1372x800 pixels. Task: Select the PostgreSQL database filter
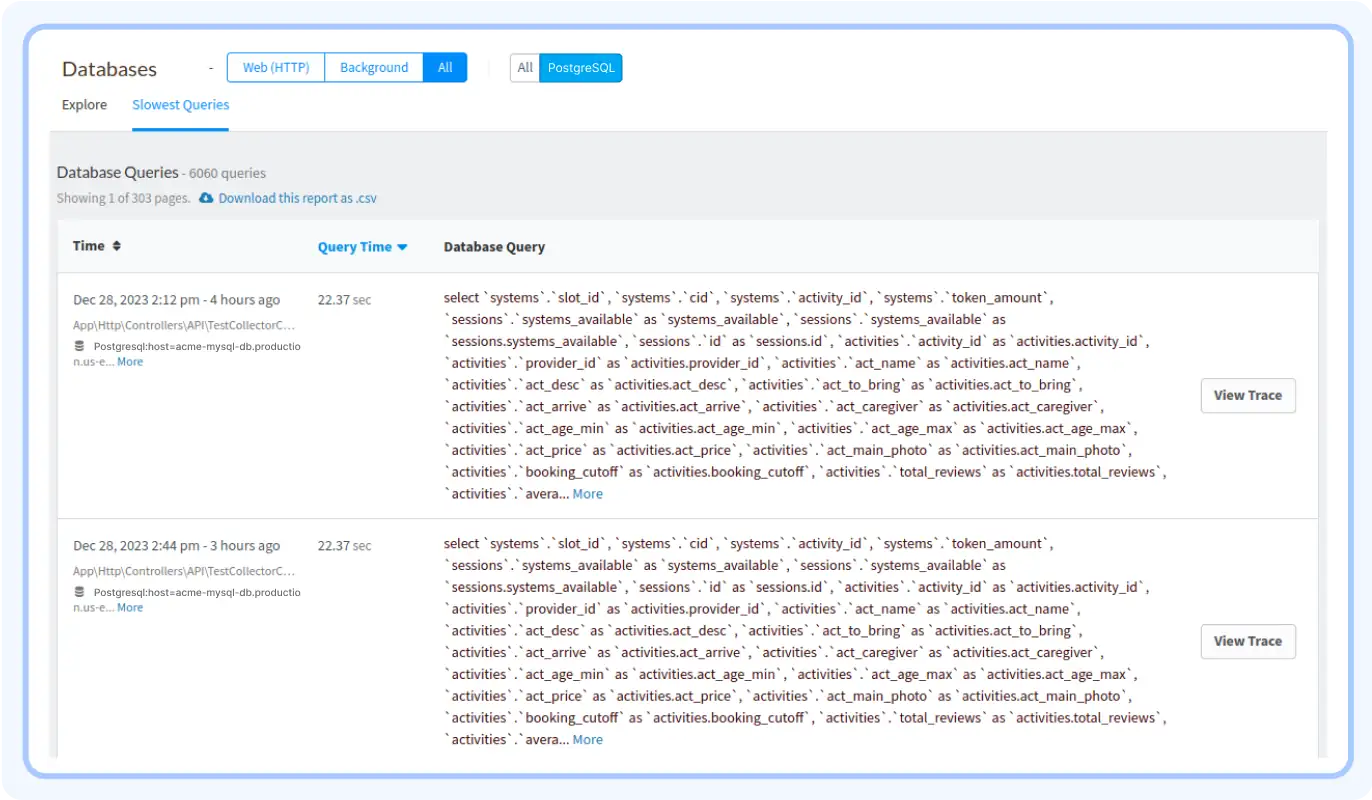click(x=581, y=68)
